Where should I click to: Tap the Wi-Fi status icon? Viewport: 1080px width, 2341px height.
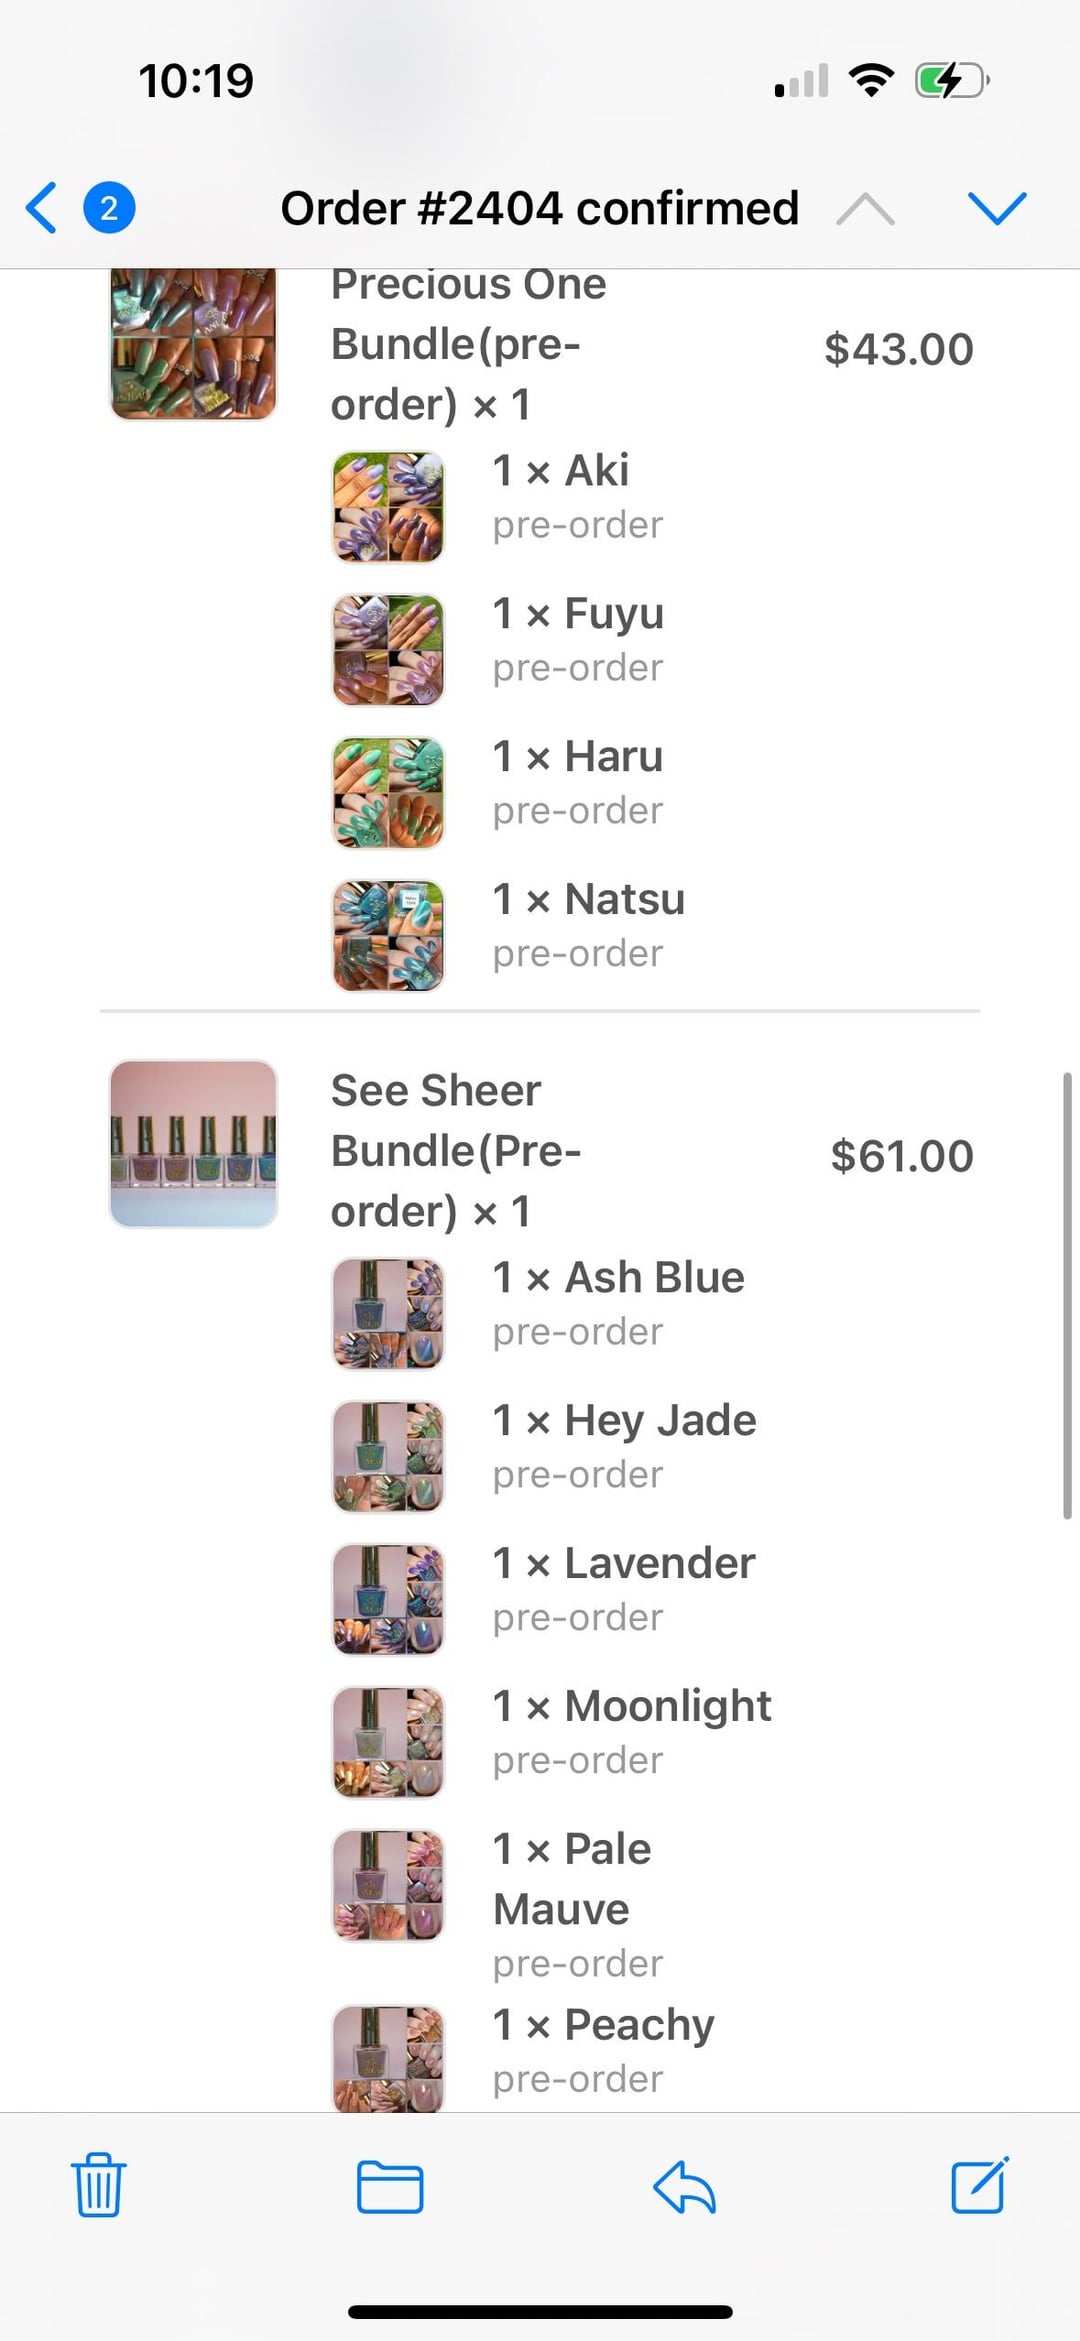871,80
